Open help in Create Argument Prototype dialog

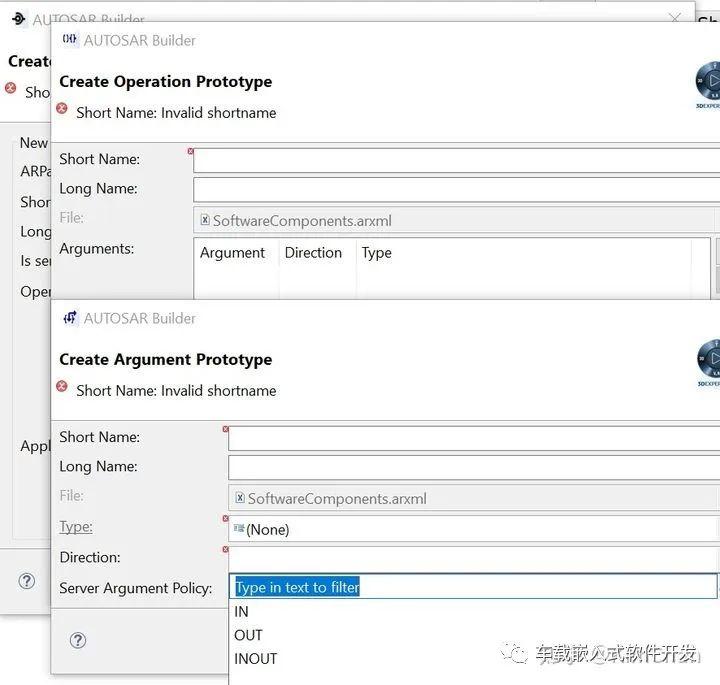tap(78, 640)
